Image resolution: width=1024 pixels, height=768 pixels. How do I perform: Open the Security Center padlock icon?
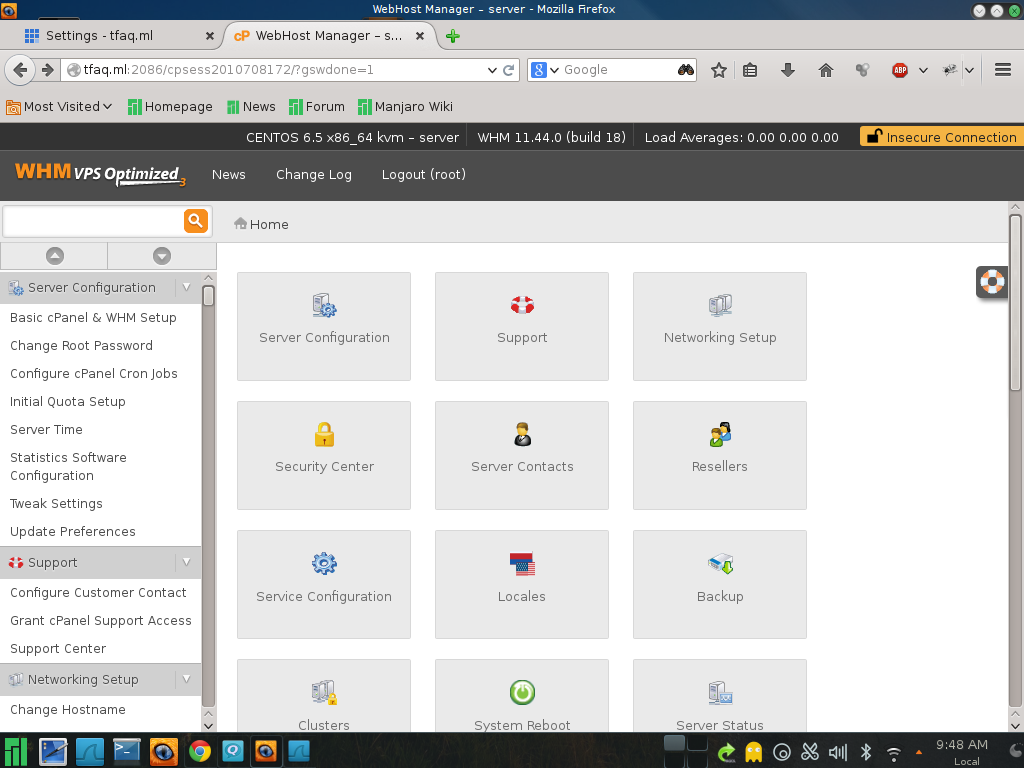tap(324, 435)
